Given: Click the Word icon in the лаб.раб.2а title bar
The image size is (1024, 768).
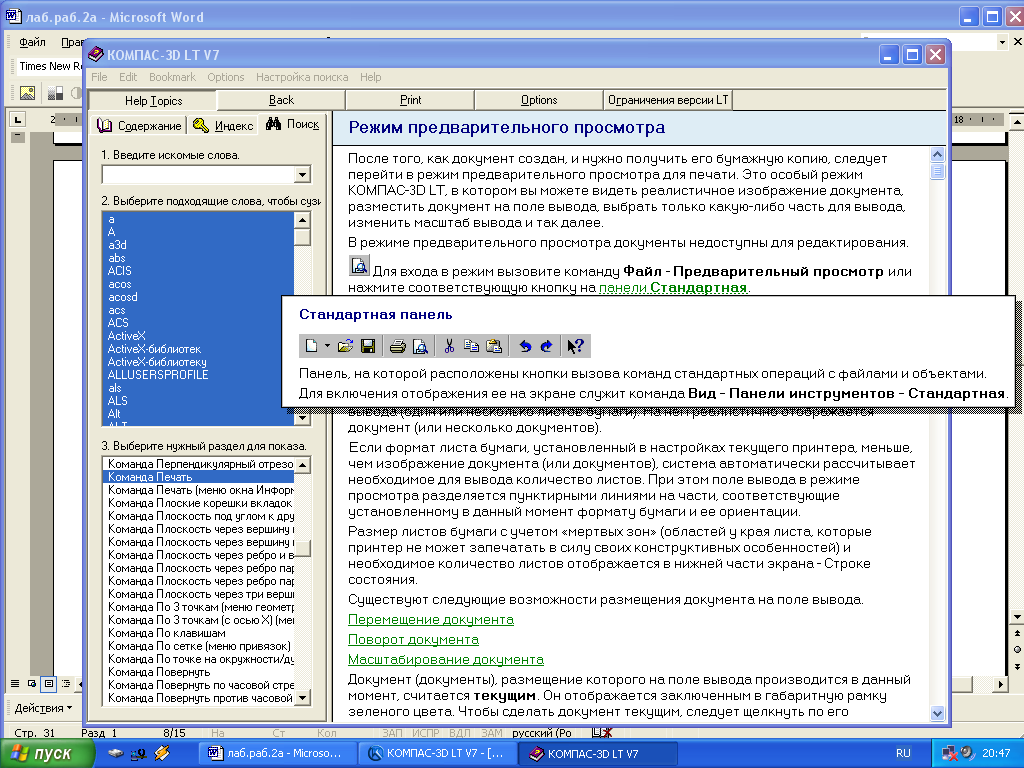Looking at the screenshot, I should click(x=13, y=16).
